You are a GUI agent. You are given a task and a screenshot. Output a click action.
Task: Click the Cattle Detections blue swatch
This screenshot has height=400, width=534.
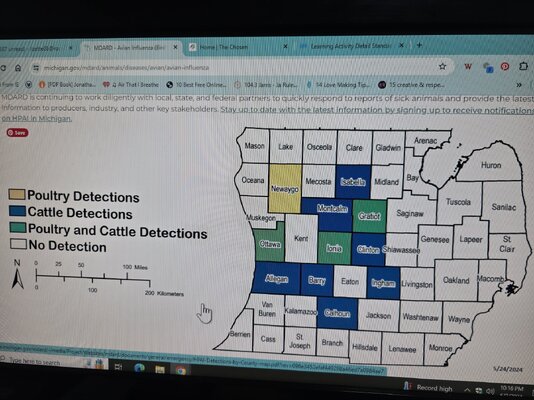17,211
